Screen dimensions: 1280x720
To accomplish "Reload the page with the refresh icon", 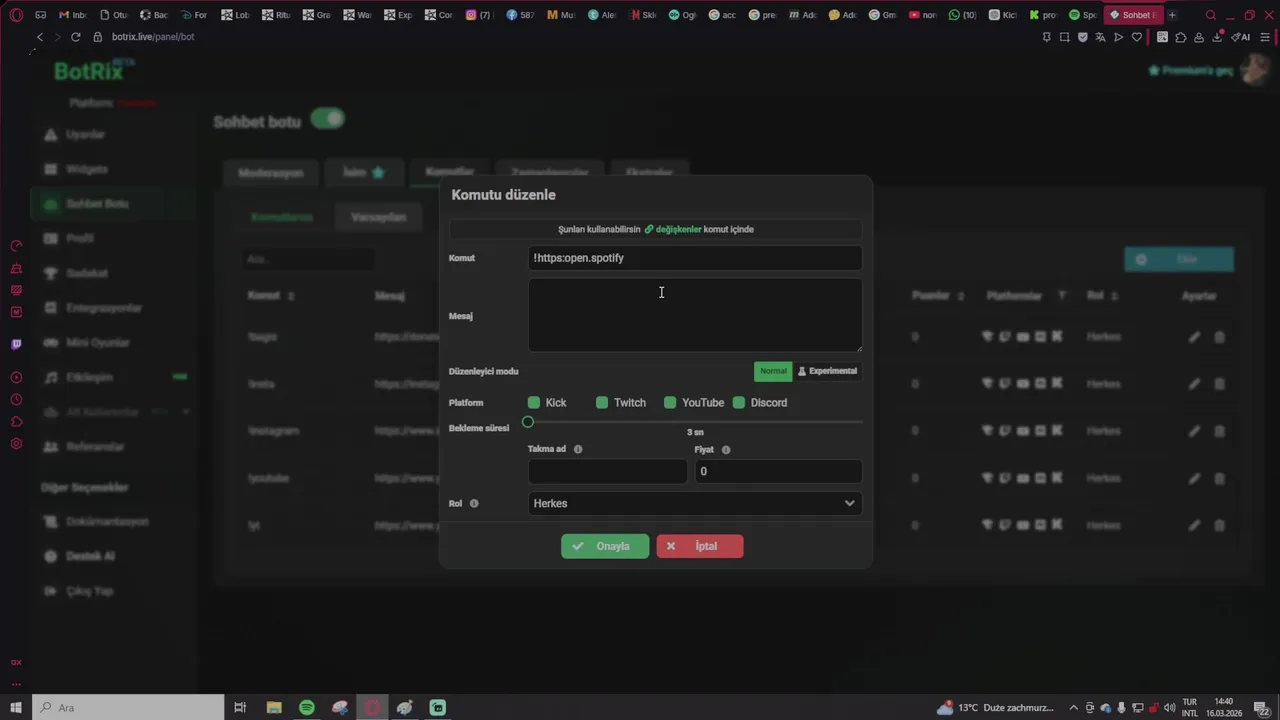I will click(75, 37).
